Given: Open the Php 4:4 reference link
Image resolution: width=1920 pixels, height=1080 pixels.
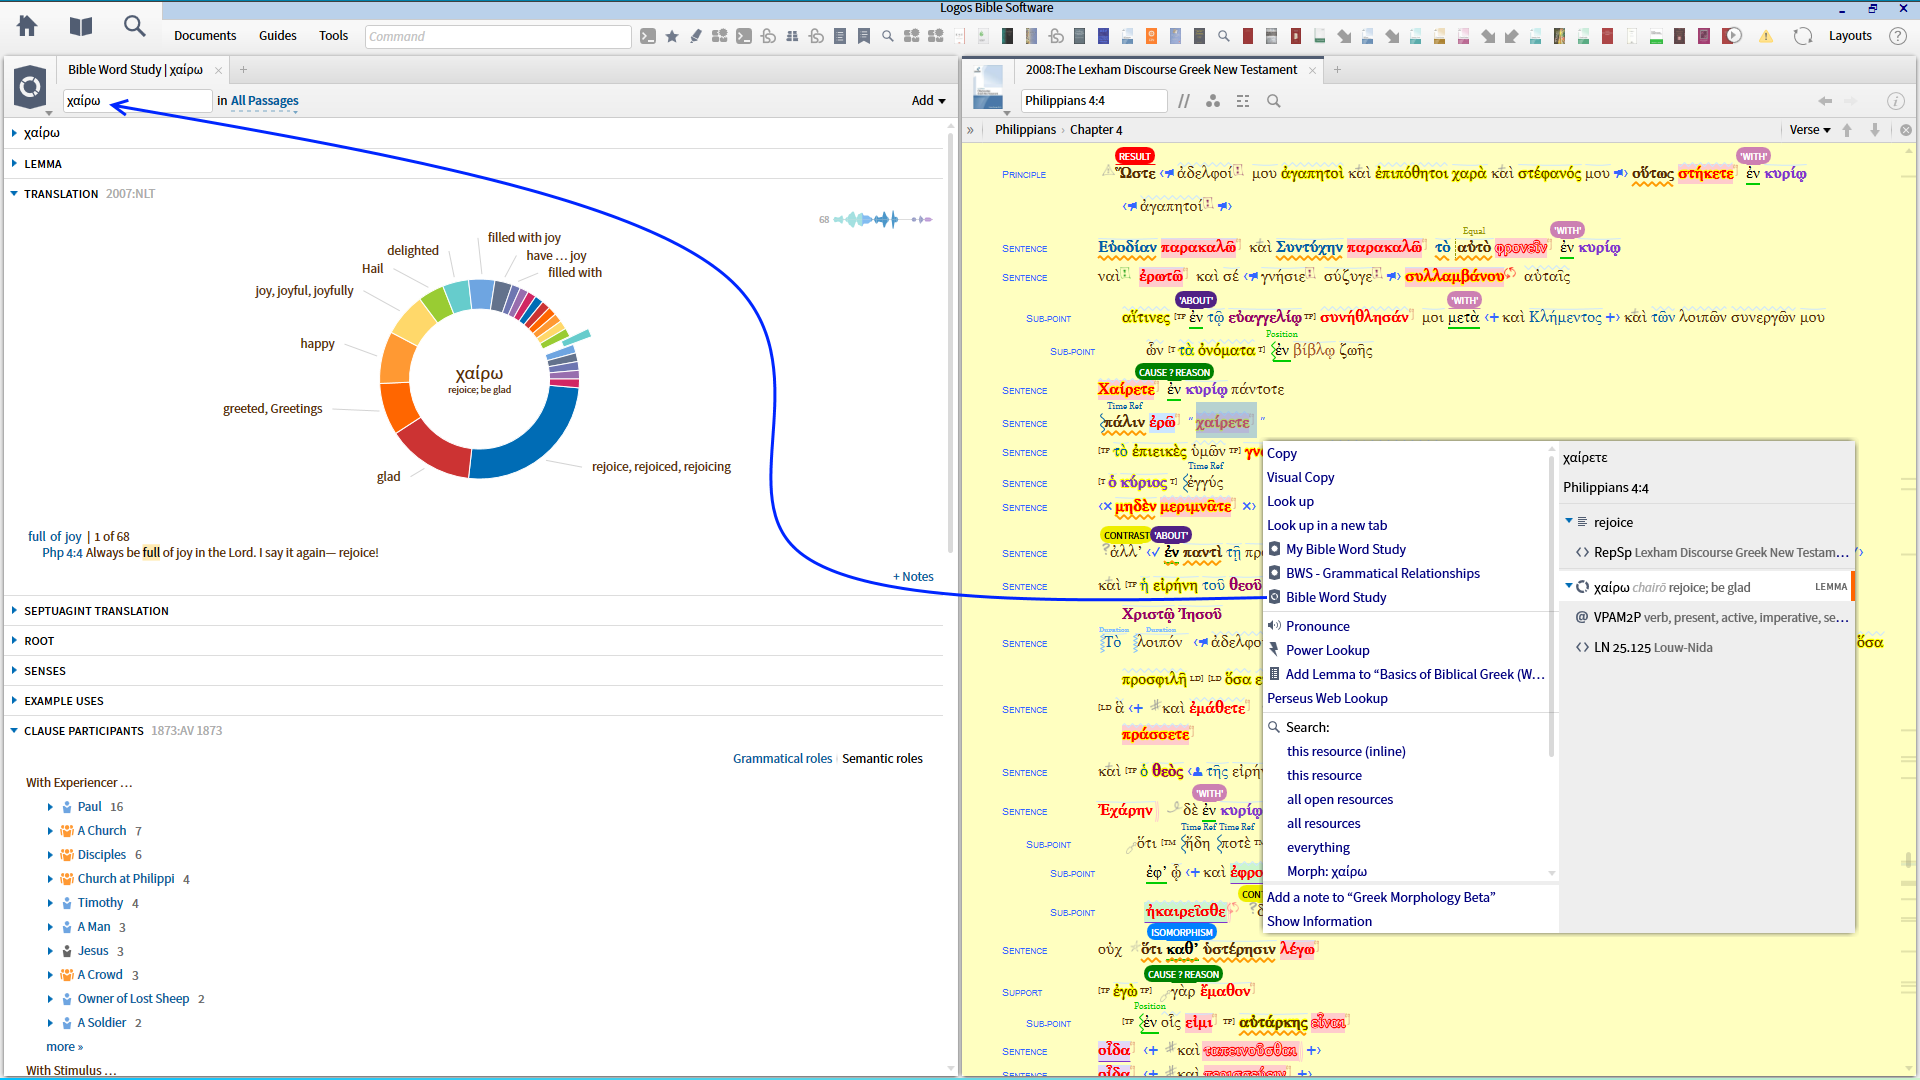Looking at the screenshot, I should point(62,553).
